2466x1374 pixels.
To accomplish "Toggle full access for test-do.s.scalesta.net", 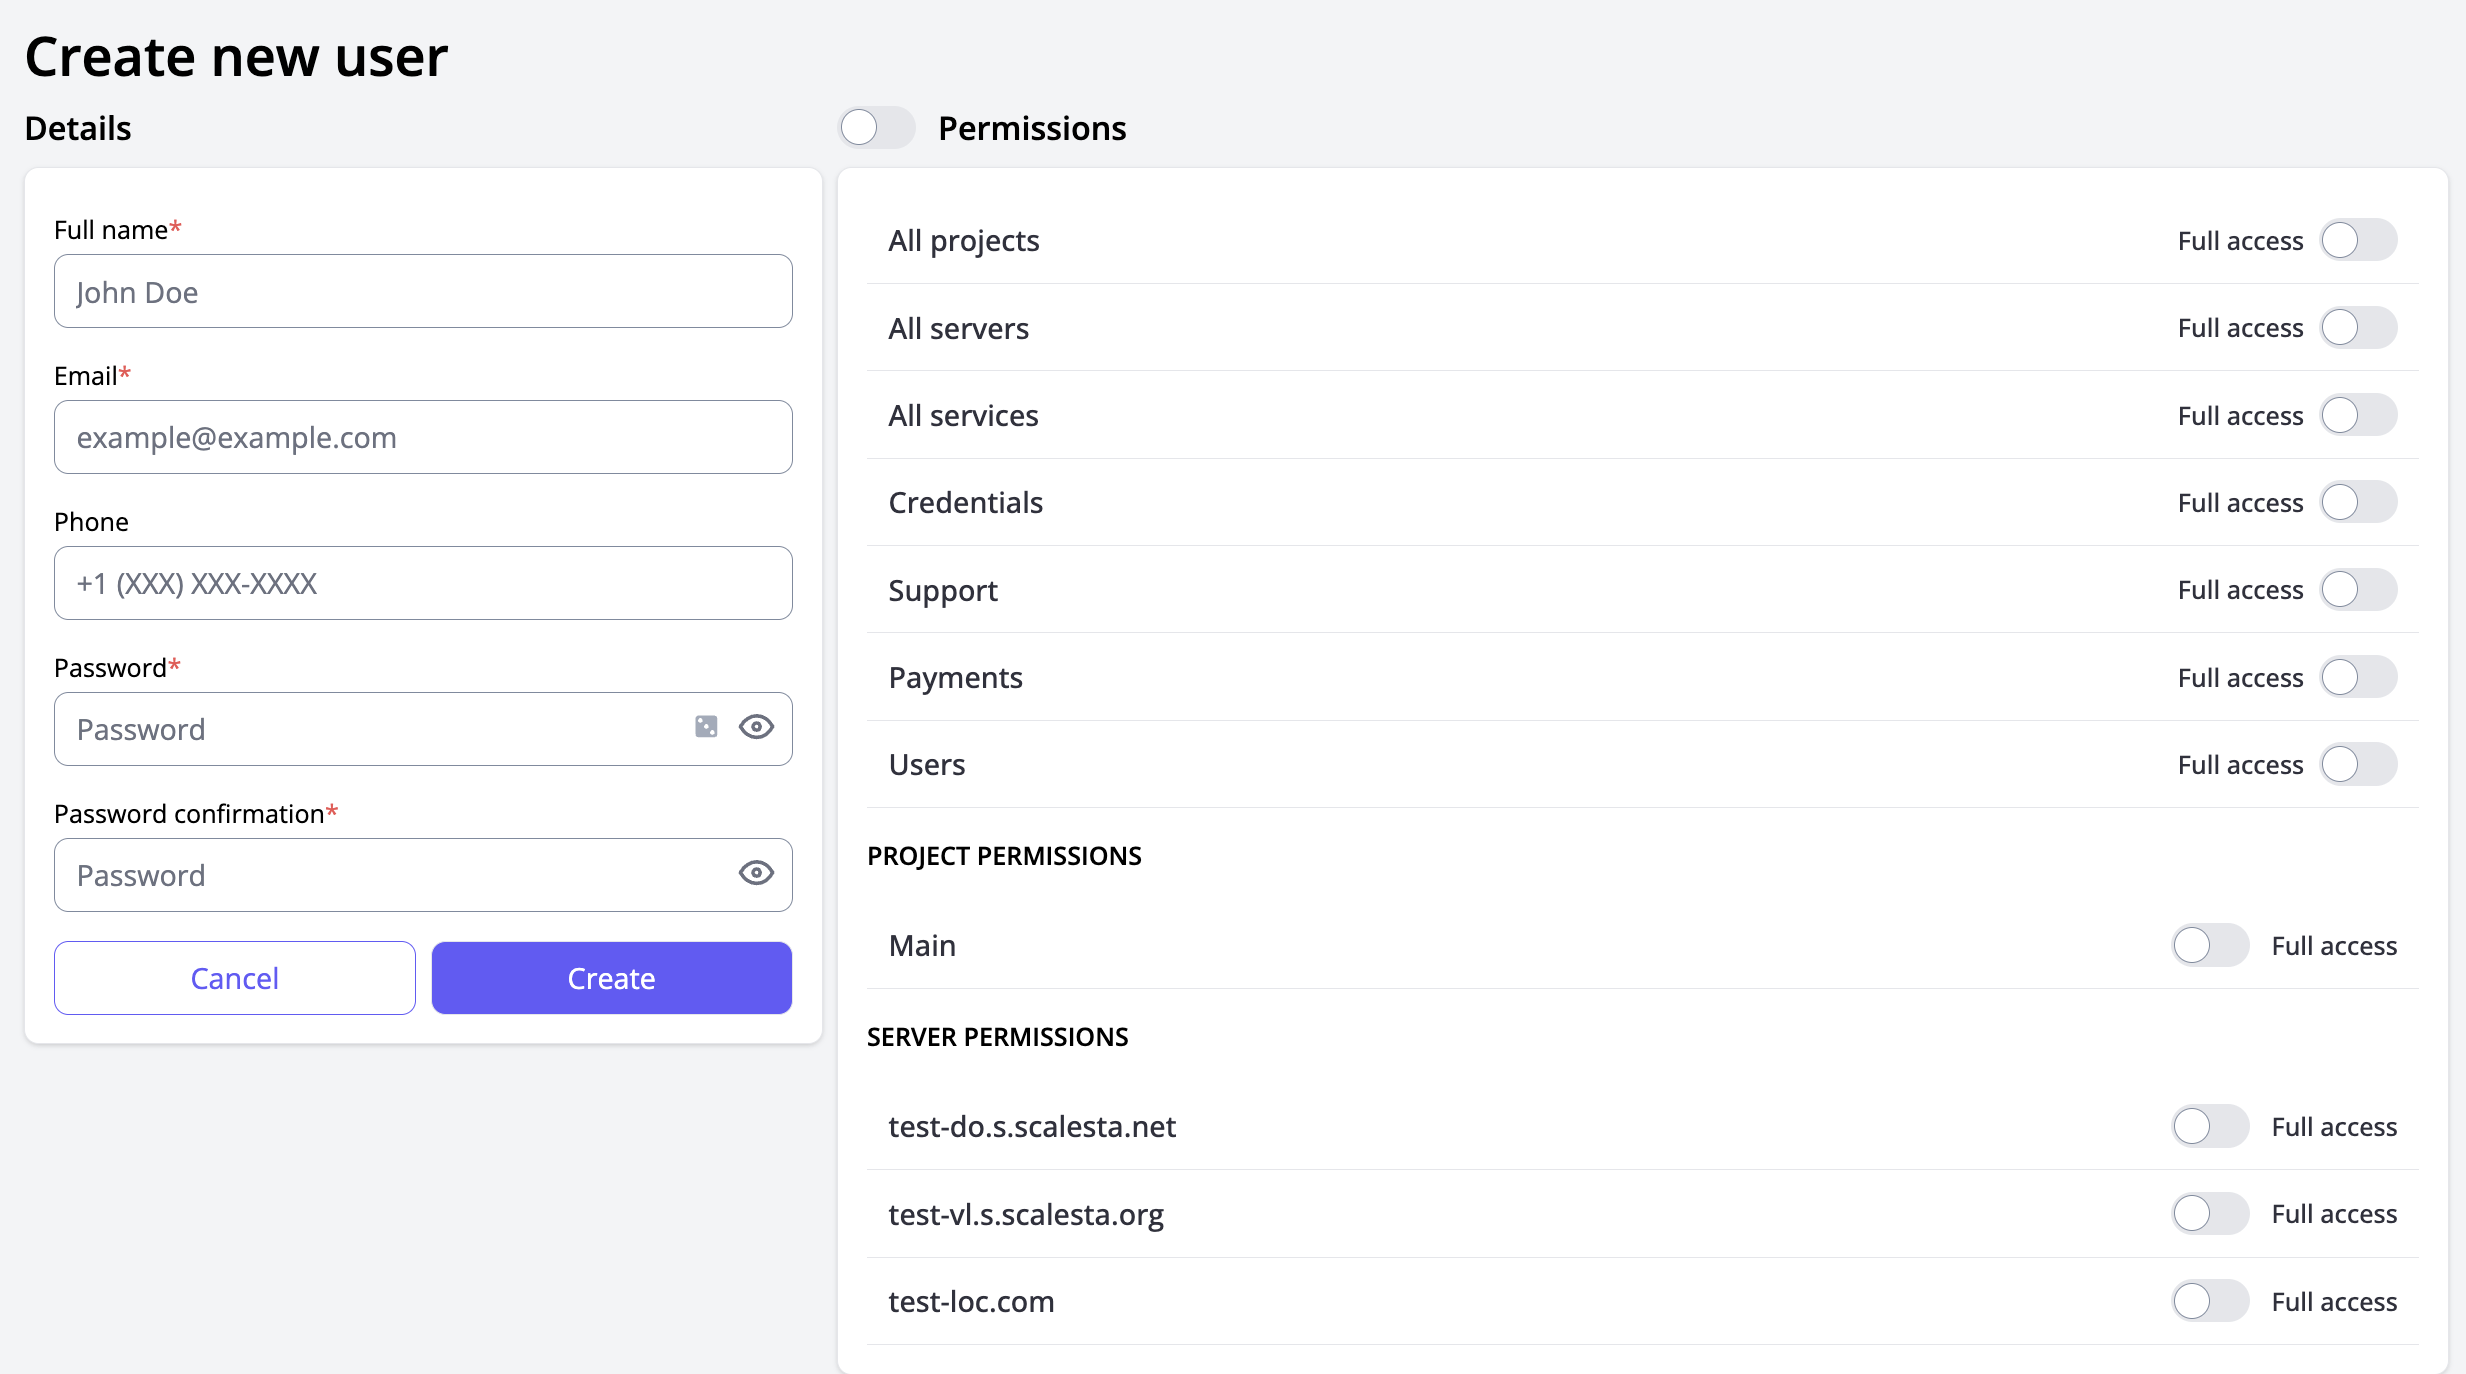I will click(2210, 1126).
